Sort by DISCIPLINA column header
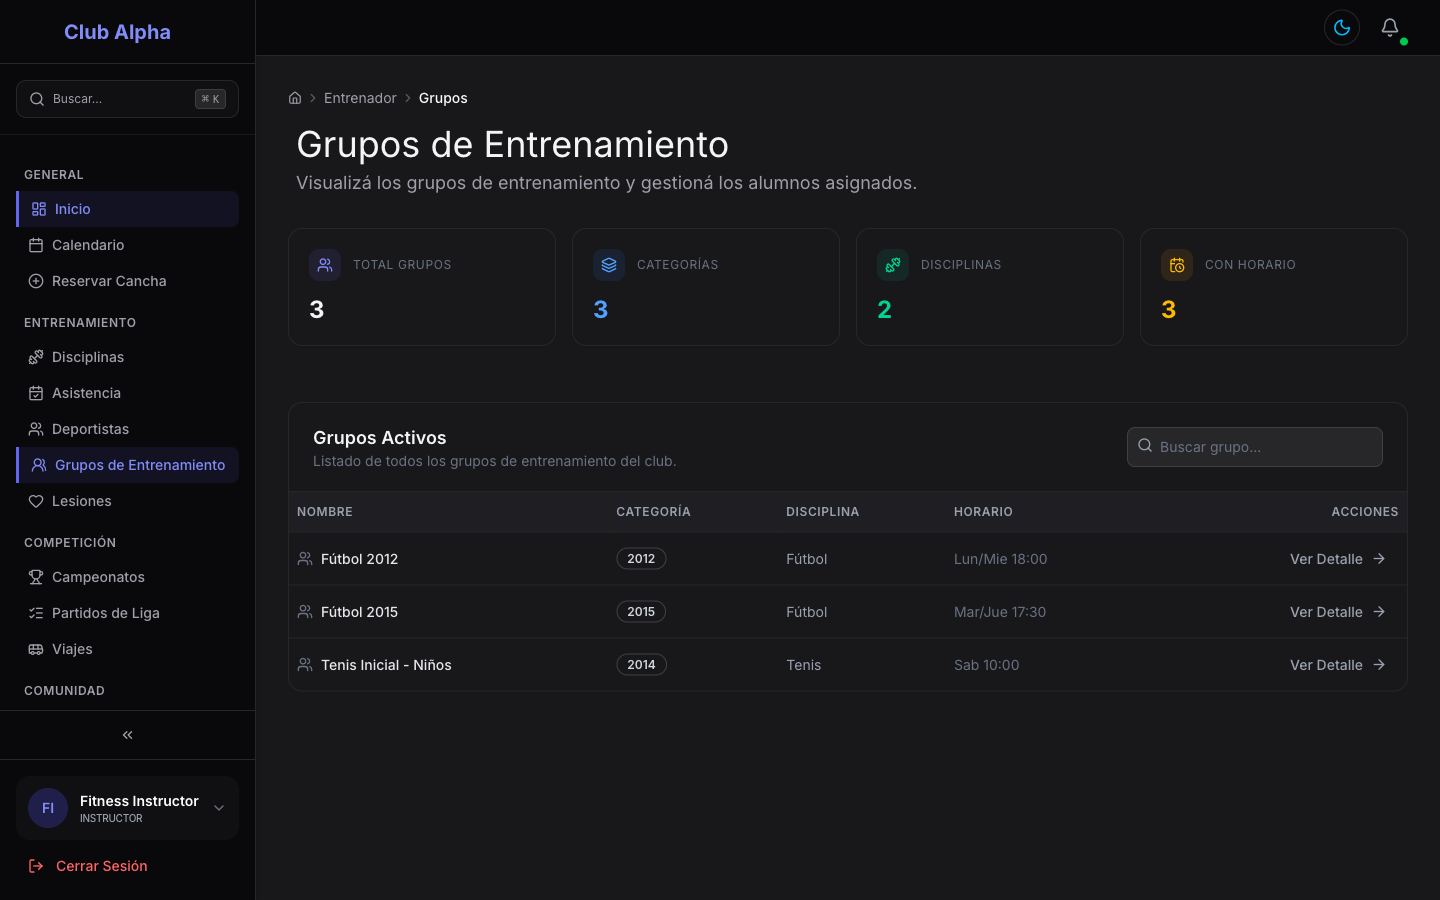 click(x=822, y=512)
